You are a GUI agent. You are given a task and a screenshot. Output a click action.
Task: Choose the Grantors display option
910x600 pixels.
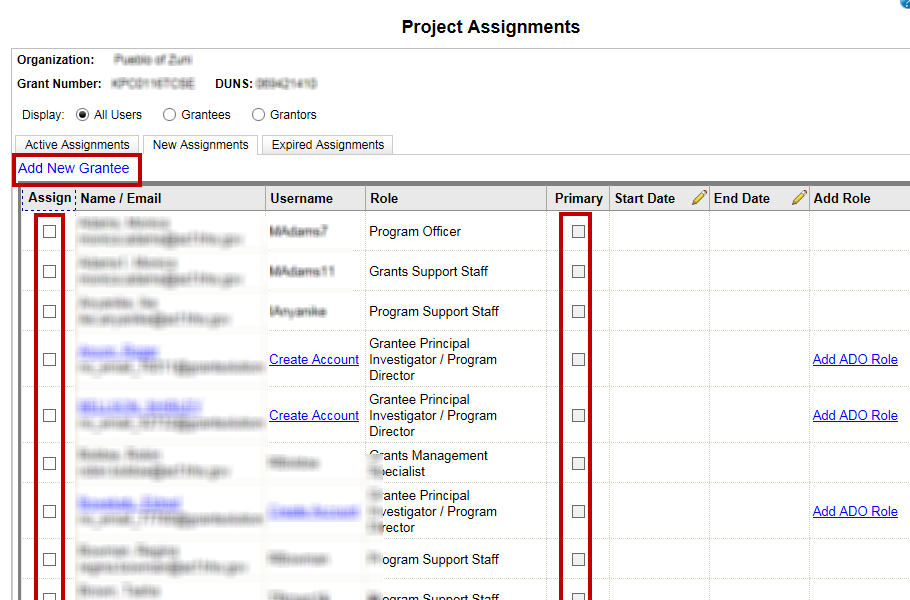pyautogui.click(x=259, y=115)
